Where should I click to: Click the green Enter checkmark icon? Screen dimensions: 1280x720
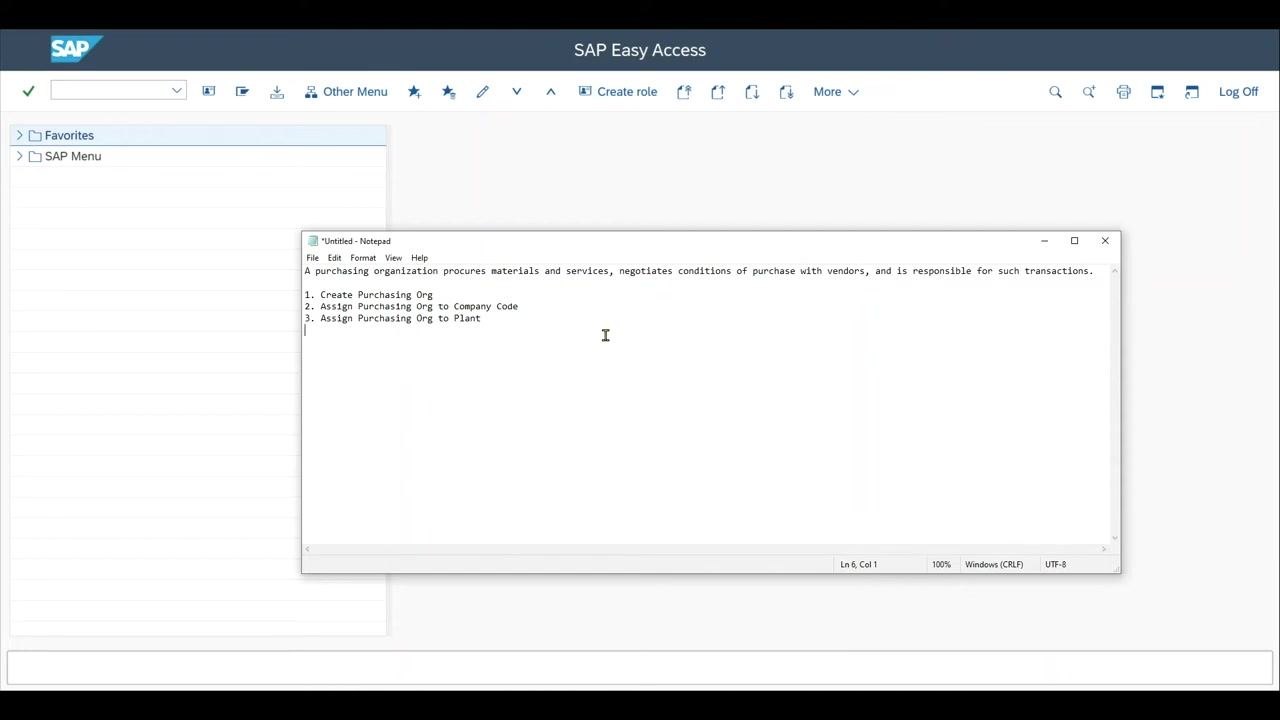28,91
